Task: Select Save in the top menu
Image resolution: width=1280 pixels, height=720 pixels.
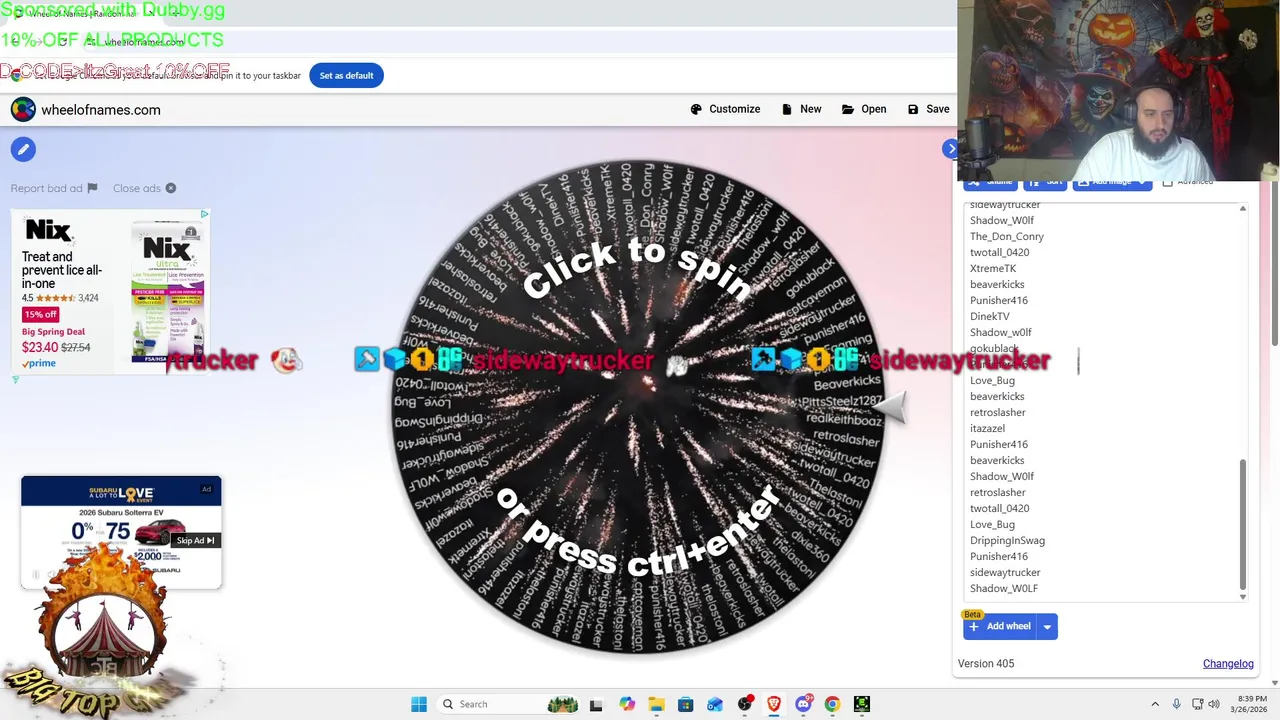Action: tap(928, 109)
